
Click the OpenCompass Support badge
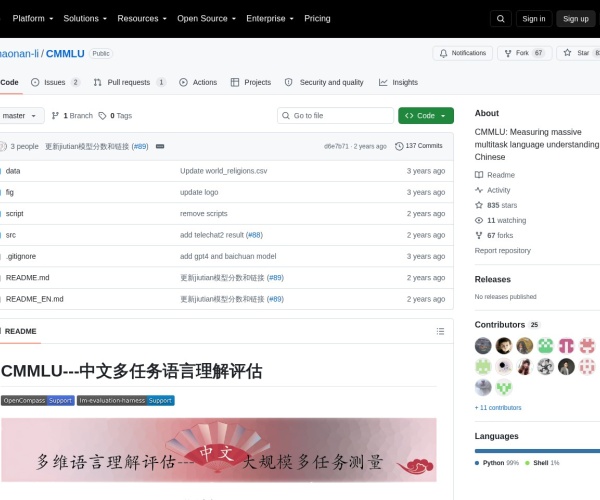(x=38, y=401)
